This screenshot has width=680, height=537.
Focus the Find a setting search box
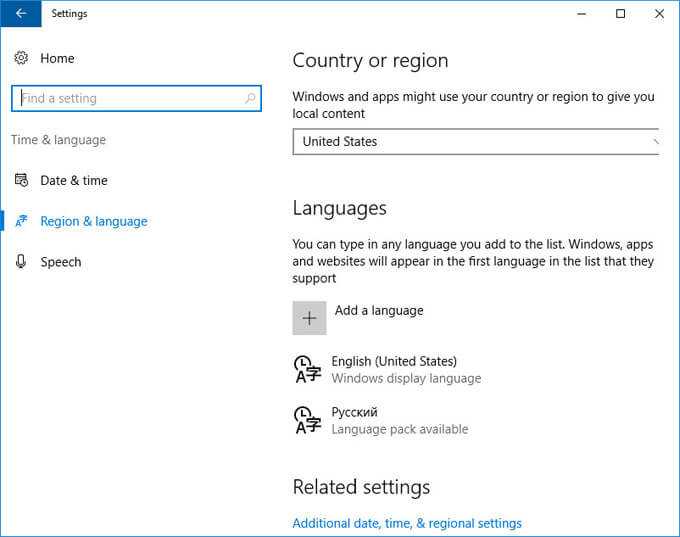[136, 98]
